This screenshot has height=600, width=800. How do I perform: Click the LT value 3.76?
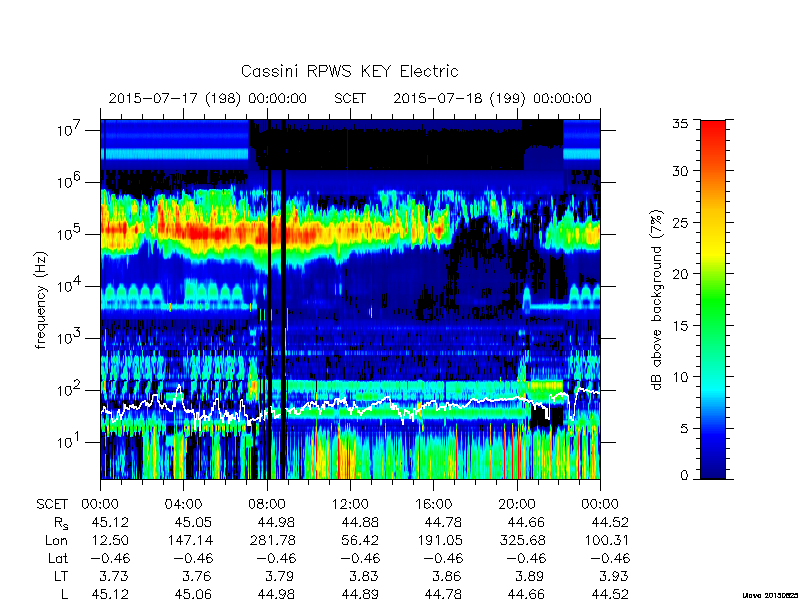197,576
